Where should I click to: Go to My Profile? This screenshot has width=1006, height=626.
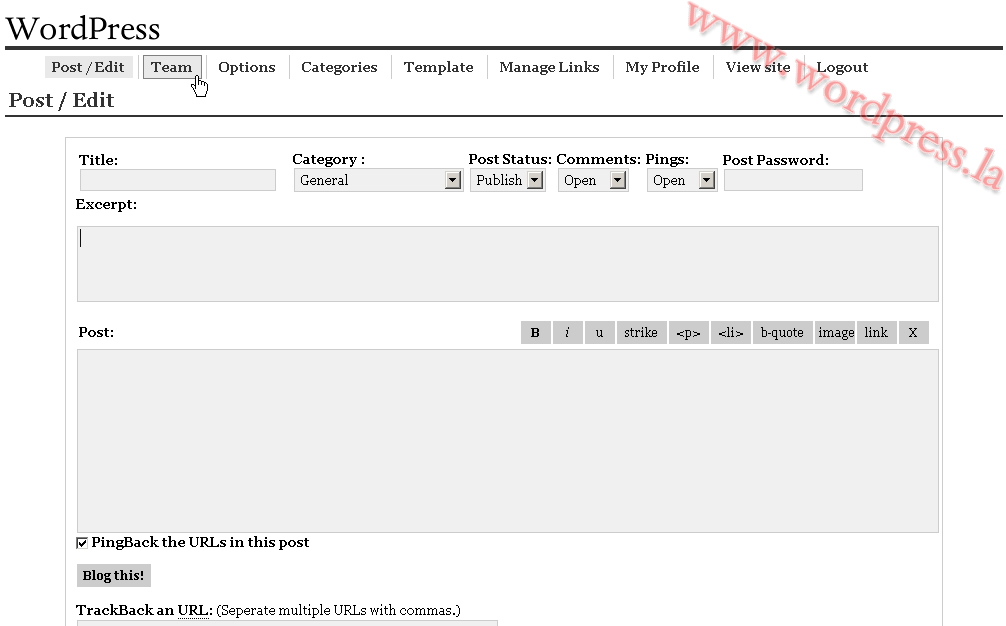(662, 67)
